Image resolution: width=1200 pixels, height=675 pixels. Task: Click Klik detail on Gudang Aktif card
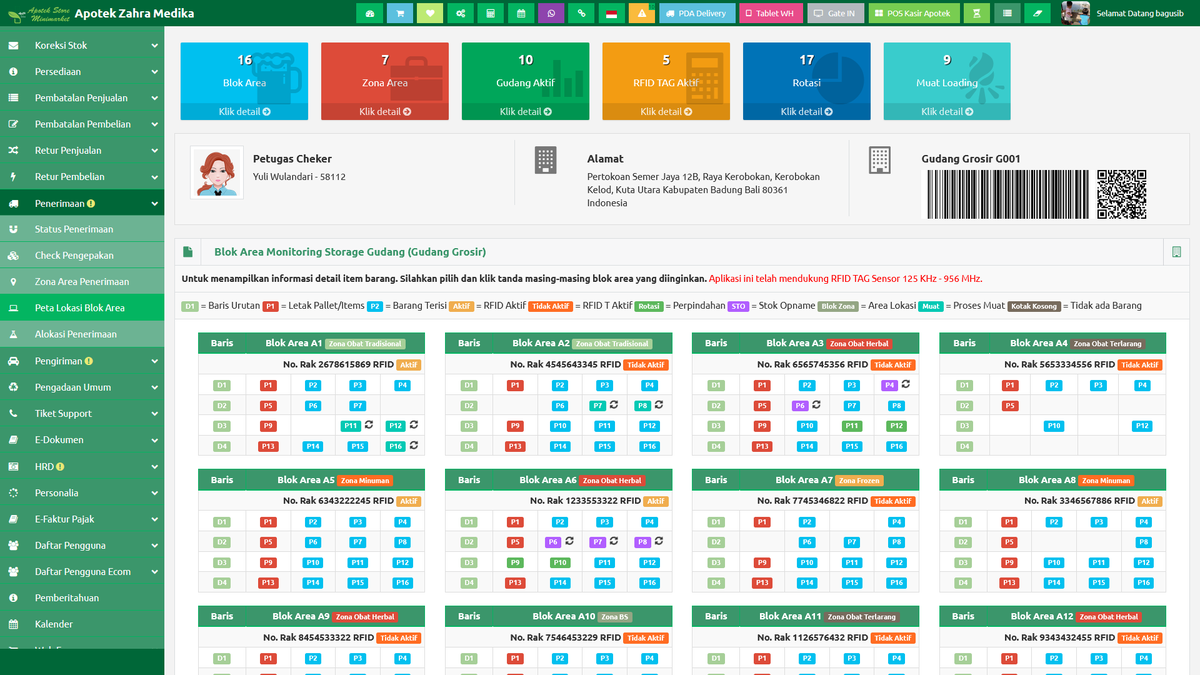[x=525, y=112]
